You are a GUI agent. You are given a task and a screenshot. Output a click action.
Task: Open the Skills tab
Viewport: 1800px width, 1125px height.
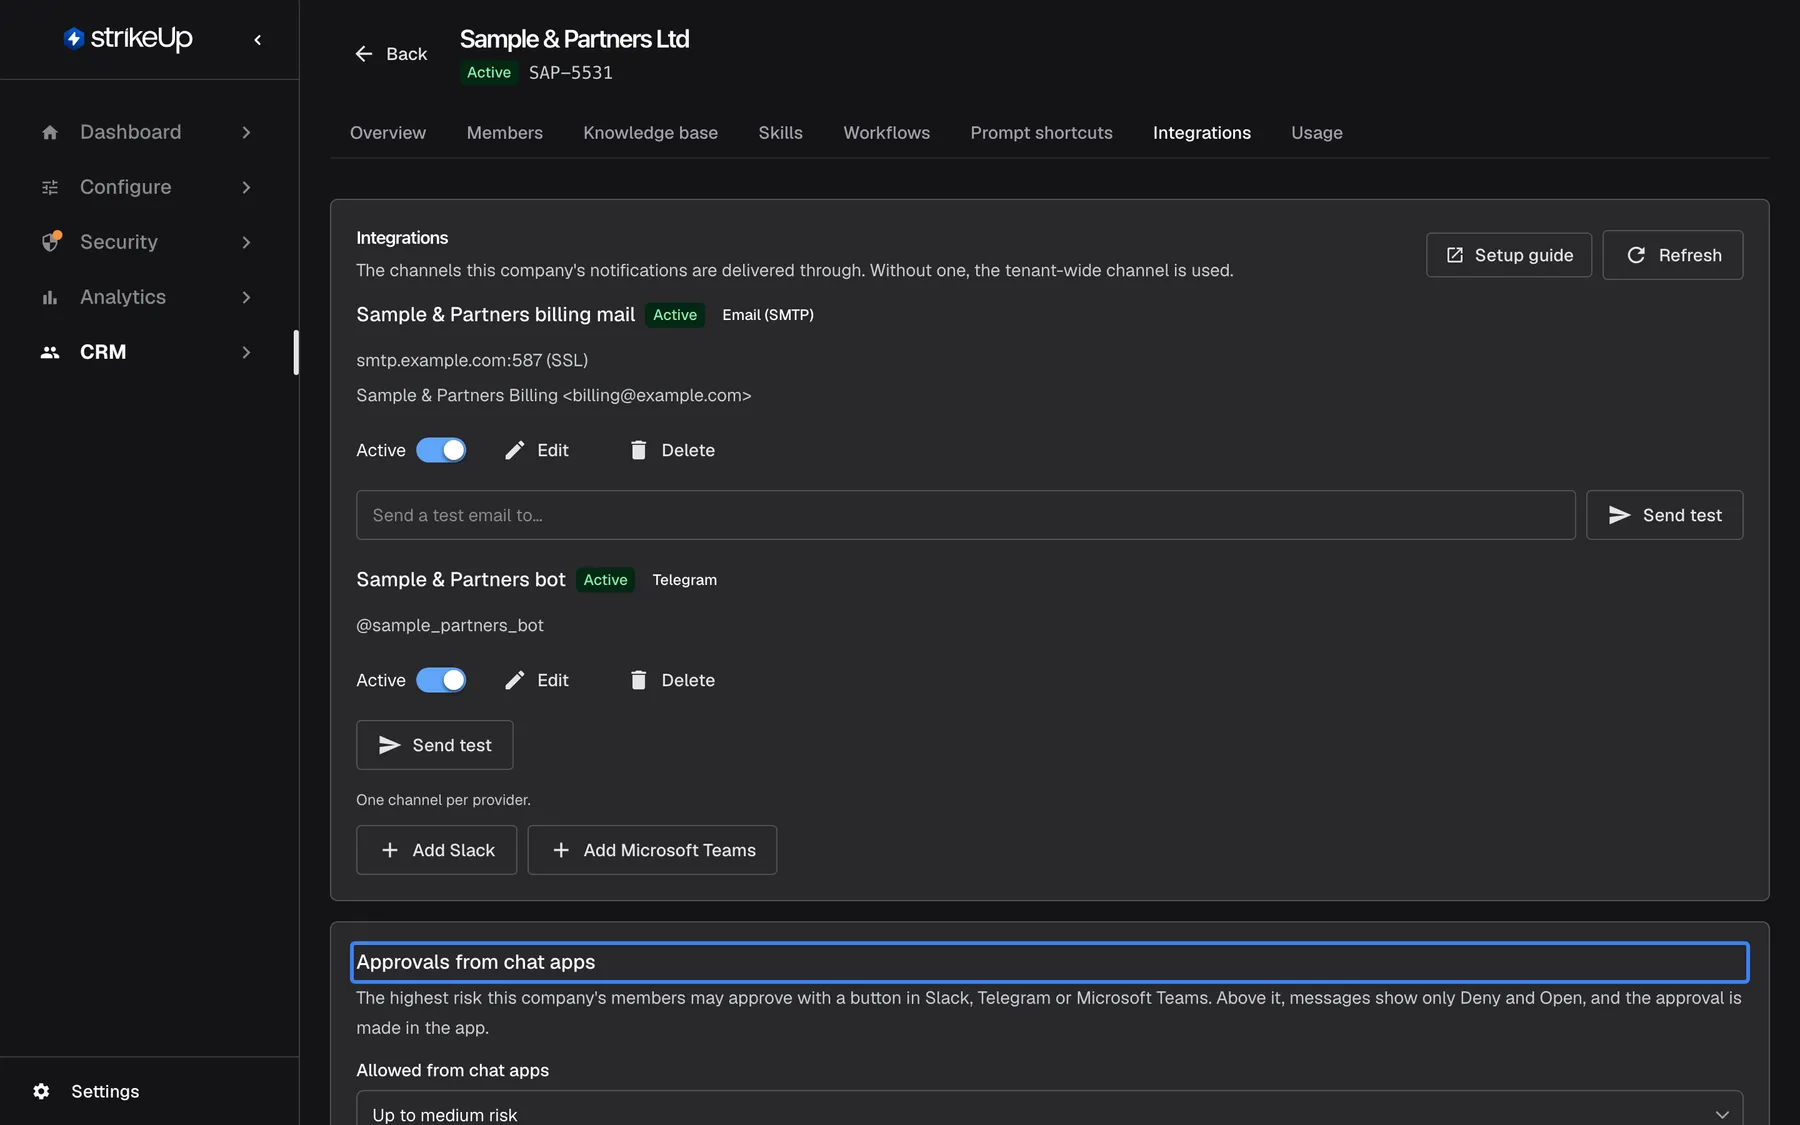[x=781, y=133]
